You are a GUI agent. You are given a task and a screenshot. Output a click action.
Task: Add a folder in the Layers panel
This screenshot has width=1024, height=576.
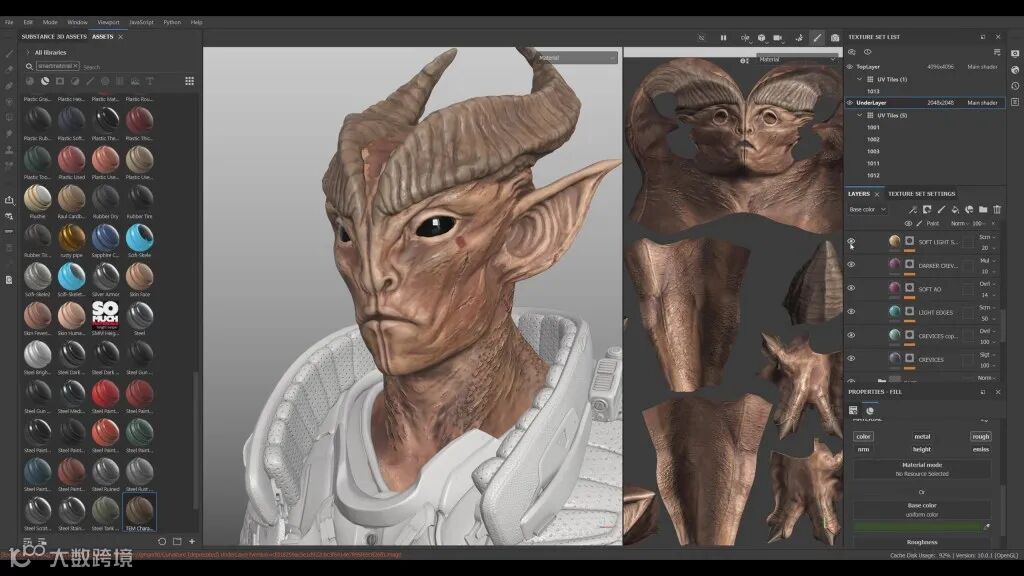pyautogui.click(x=983, y=210)
